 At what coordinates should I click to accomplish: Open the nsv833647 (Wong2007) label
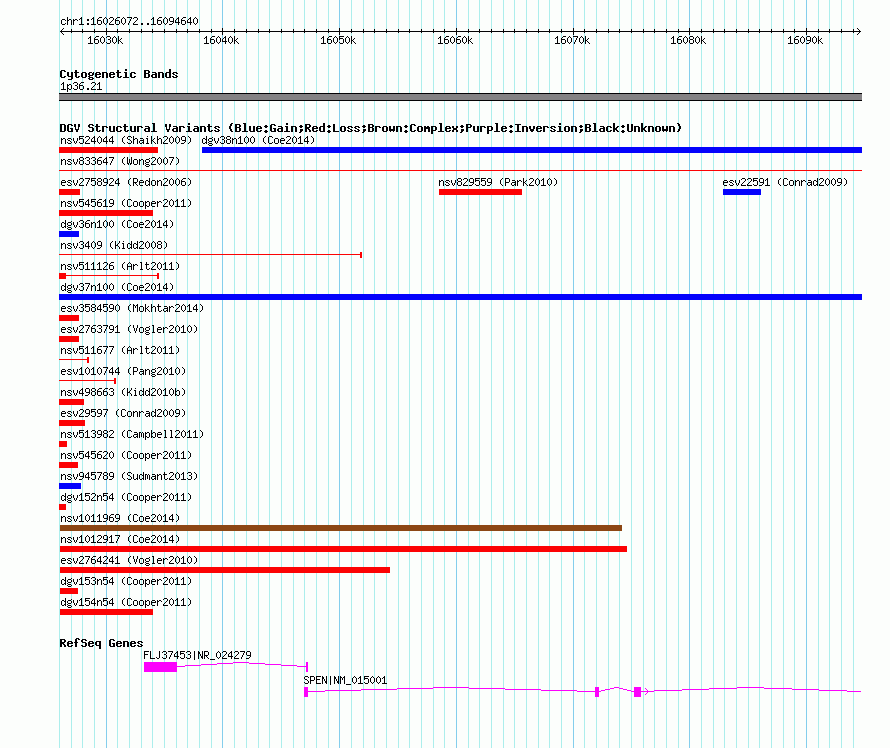pyautogui.click(x=120, y=161)
